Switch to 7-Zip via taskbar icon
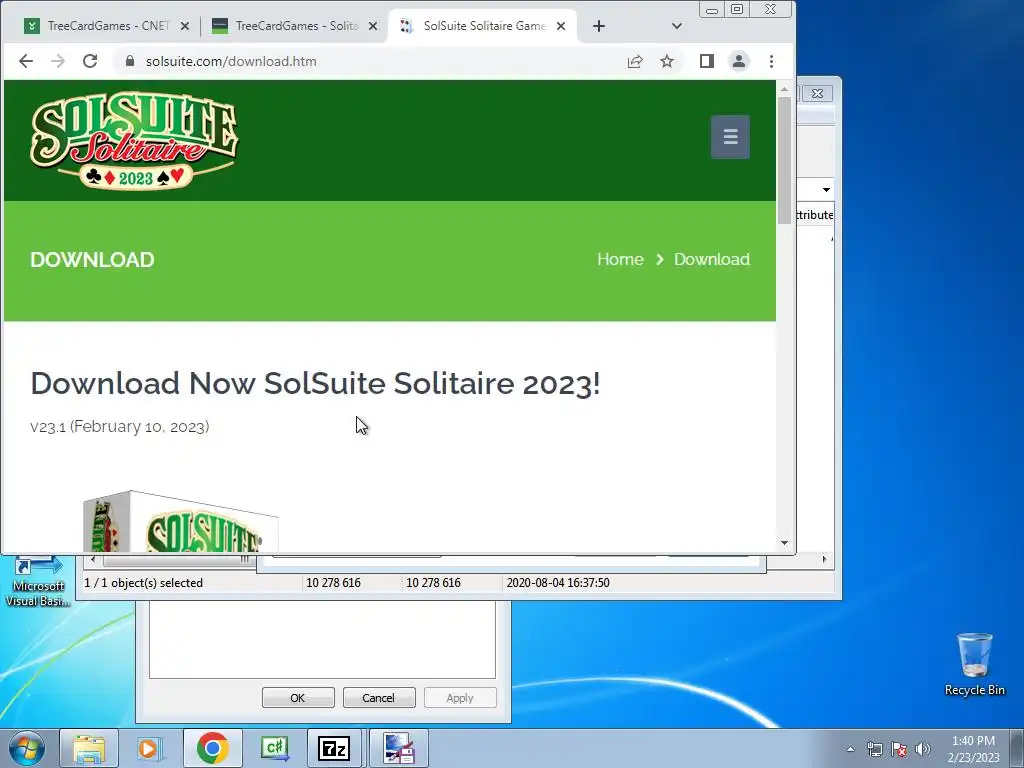The height and width of the screenshot is (768, 1024). (334, 748)
